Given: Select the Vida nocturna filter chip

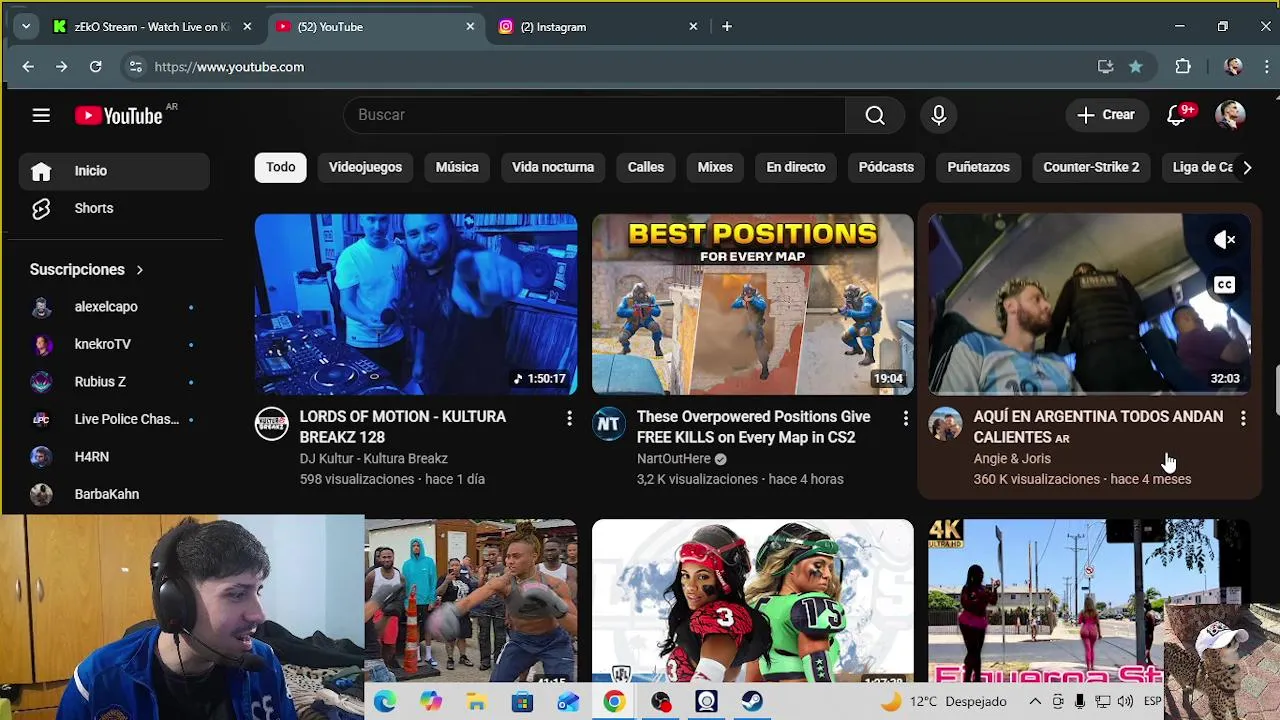Looking at the screenshot, I should tap(553, 167).
